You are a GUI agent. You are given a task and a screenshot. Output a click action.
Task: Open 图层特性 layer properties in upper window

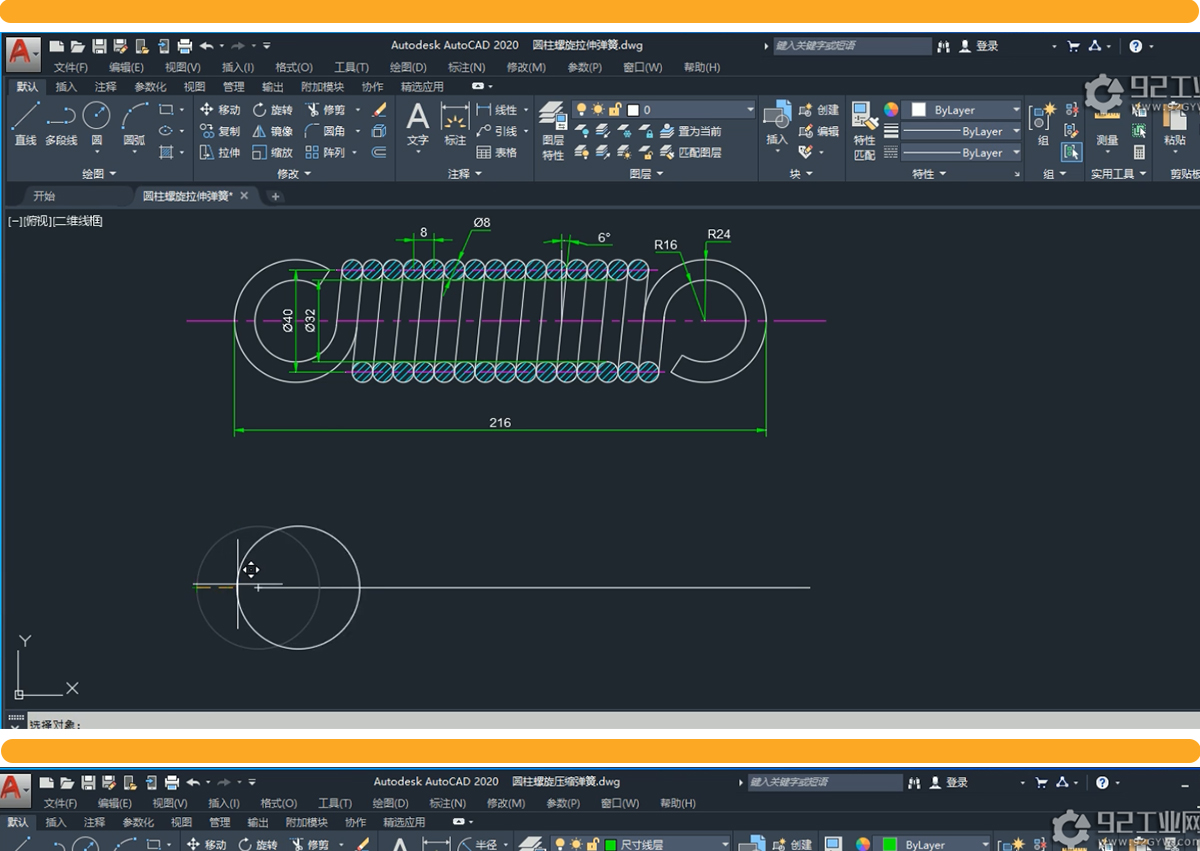tap(553, 130)
